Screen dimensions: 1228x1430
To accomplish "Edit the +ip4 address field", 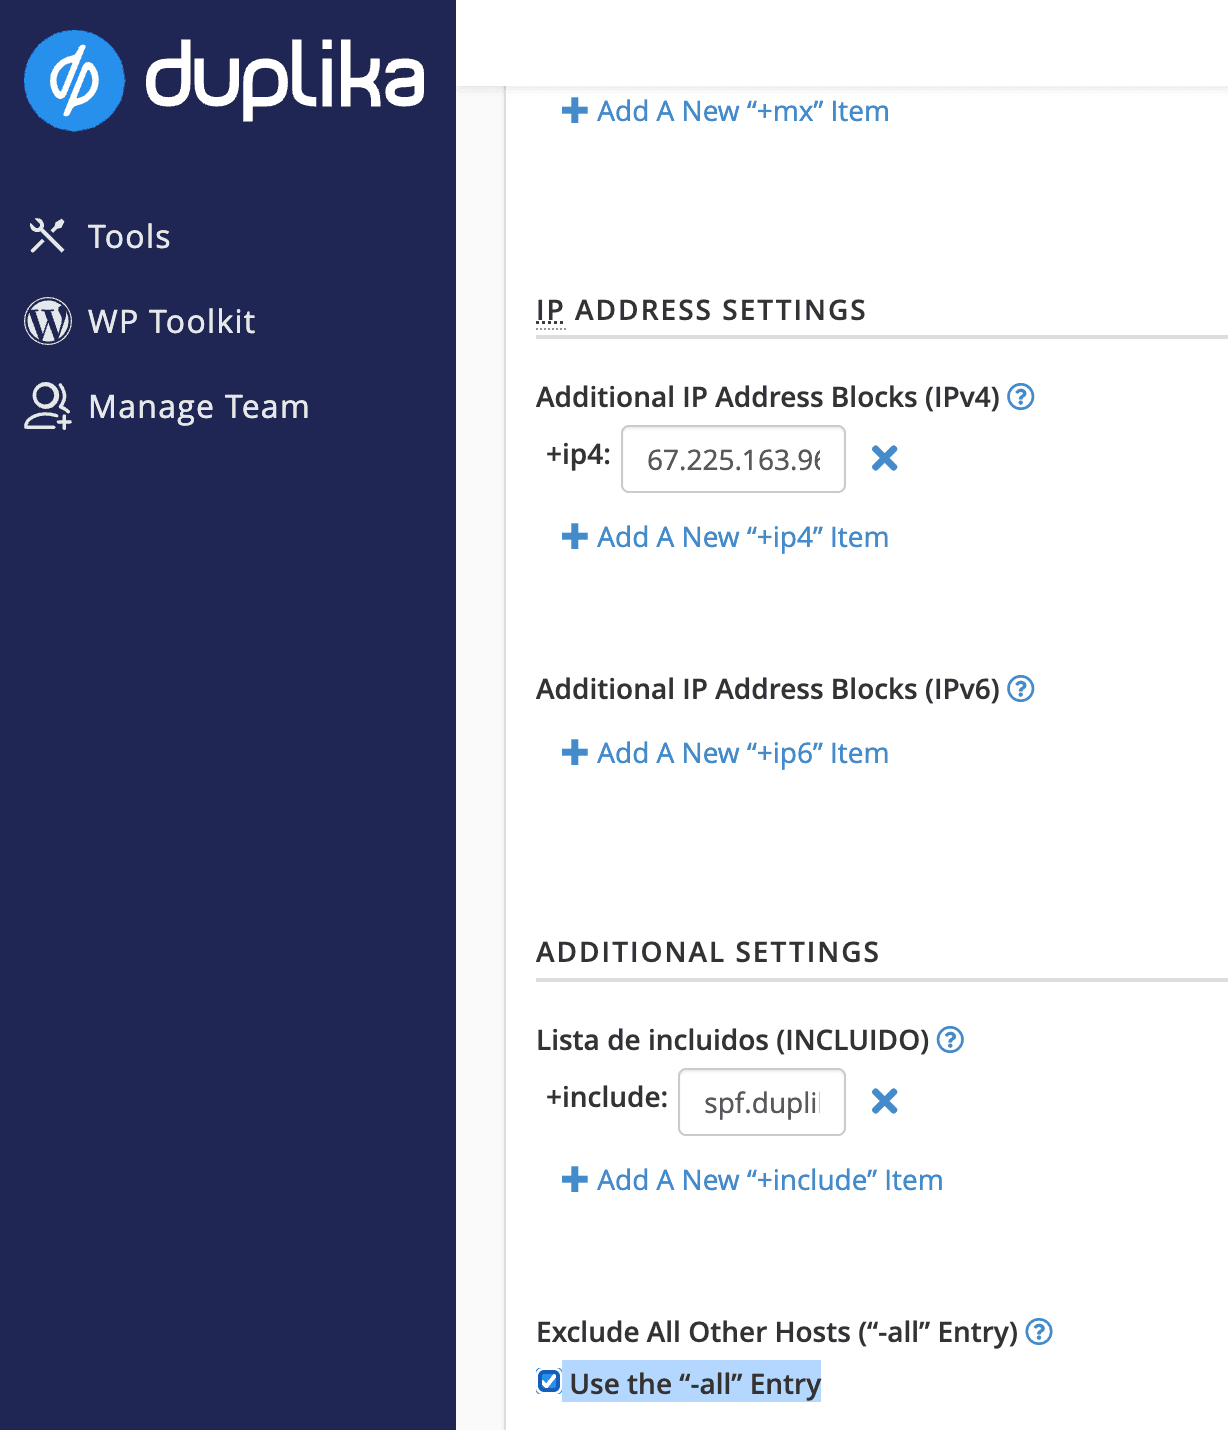I will [733, 459].
